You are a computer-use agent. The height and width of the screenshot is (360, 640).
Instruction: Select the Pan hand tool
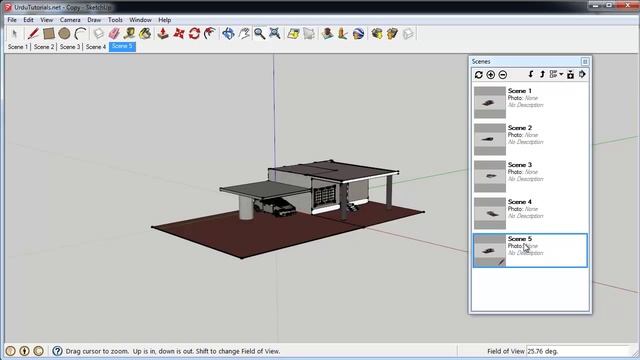244,34
